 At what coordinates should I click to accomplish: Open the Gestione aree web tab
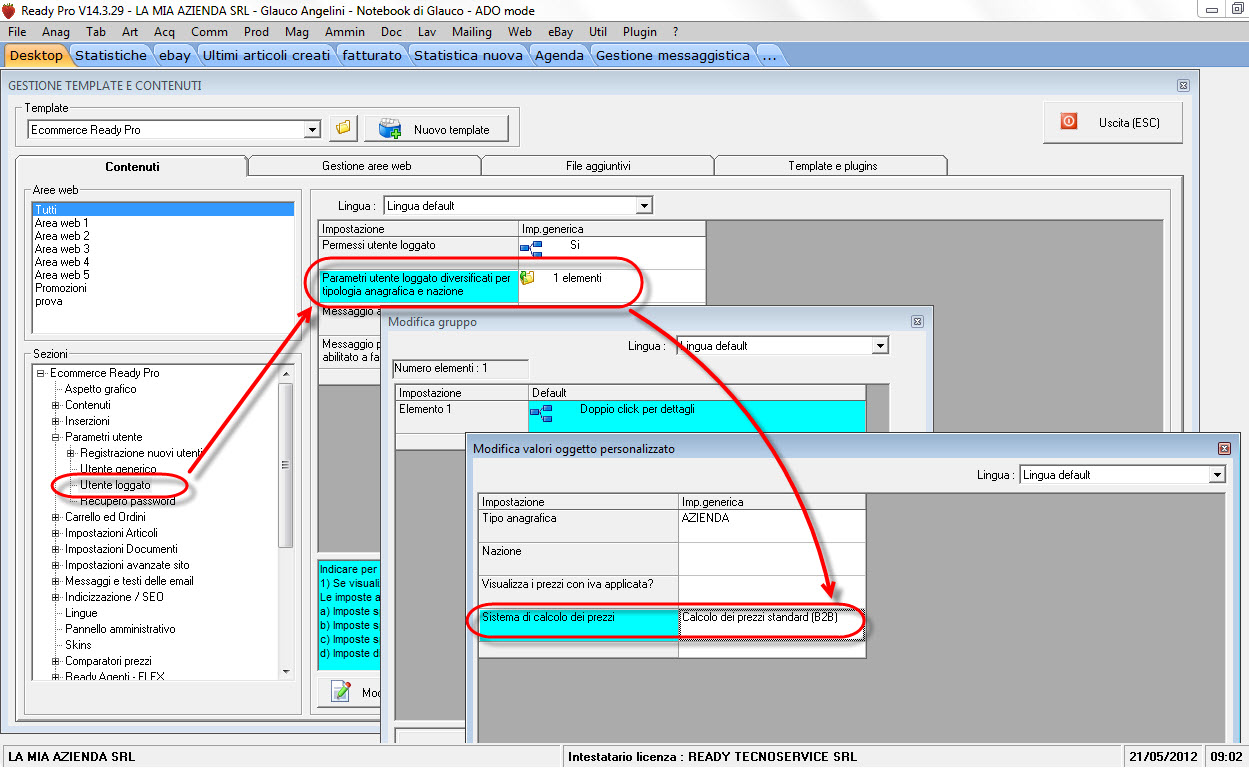click(366, 166)
